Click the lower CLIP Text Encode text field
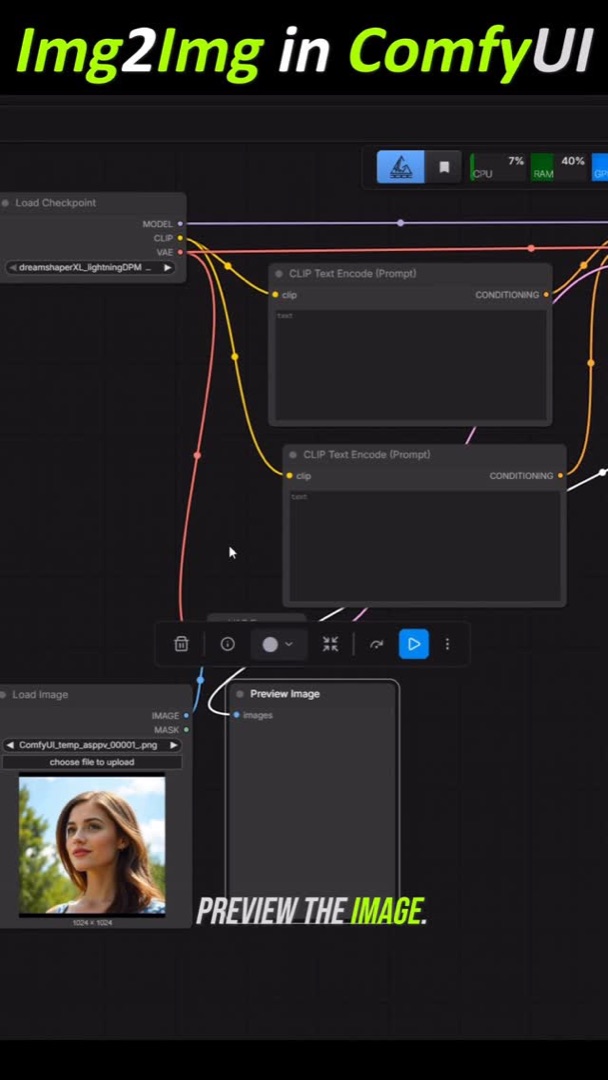Viewport: 608px width, 1080px height. (x=424, y=546)
